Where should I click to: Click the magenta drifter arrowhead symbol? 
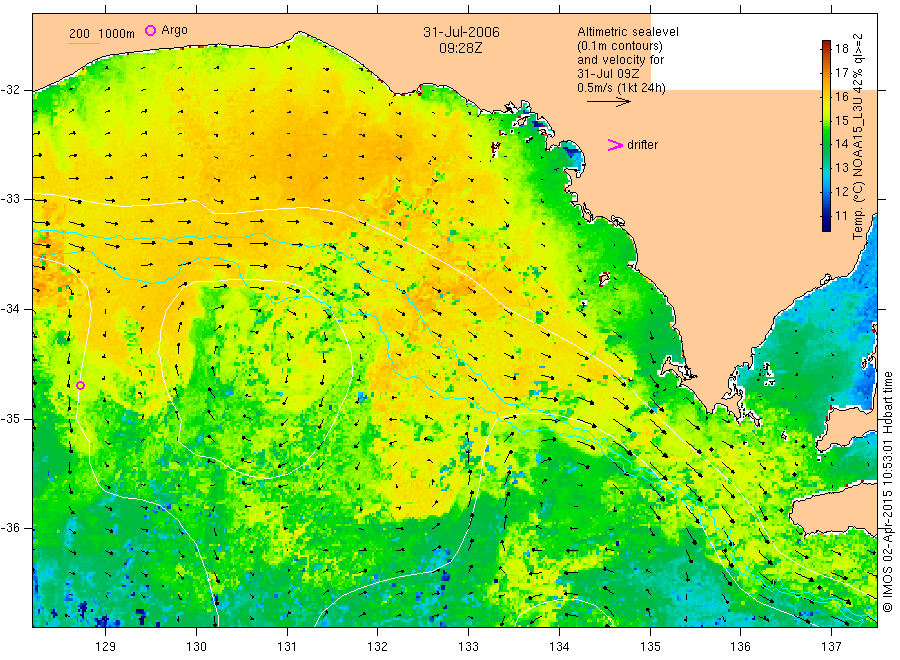(615, 145)
